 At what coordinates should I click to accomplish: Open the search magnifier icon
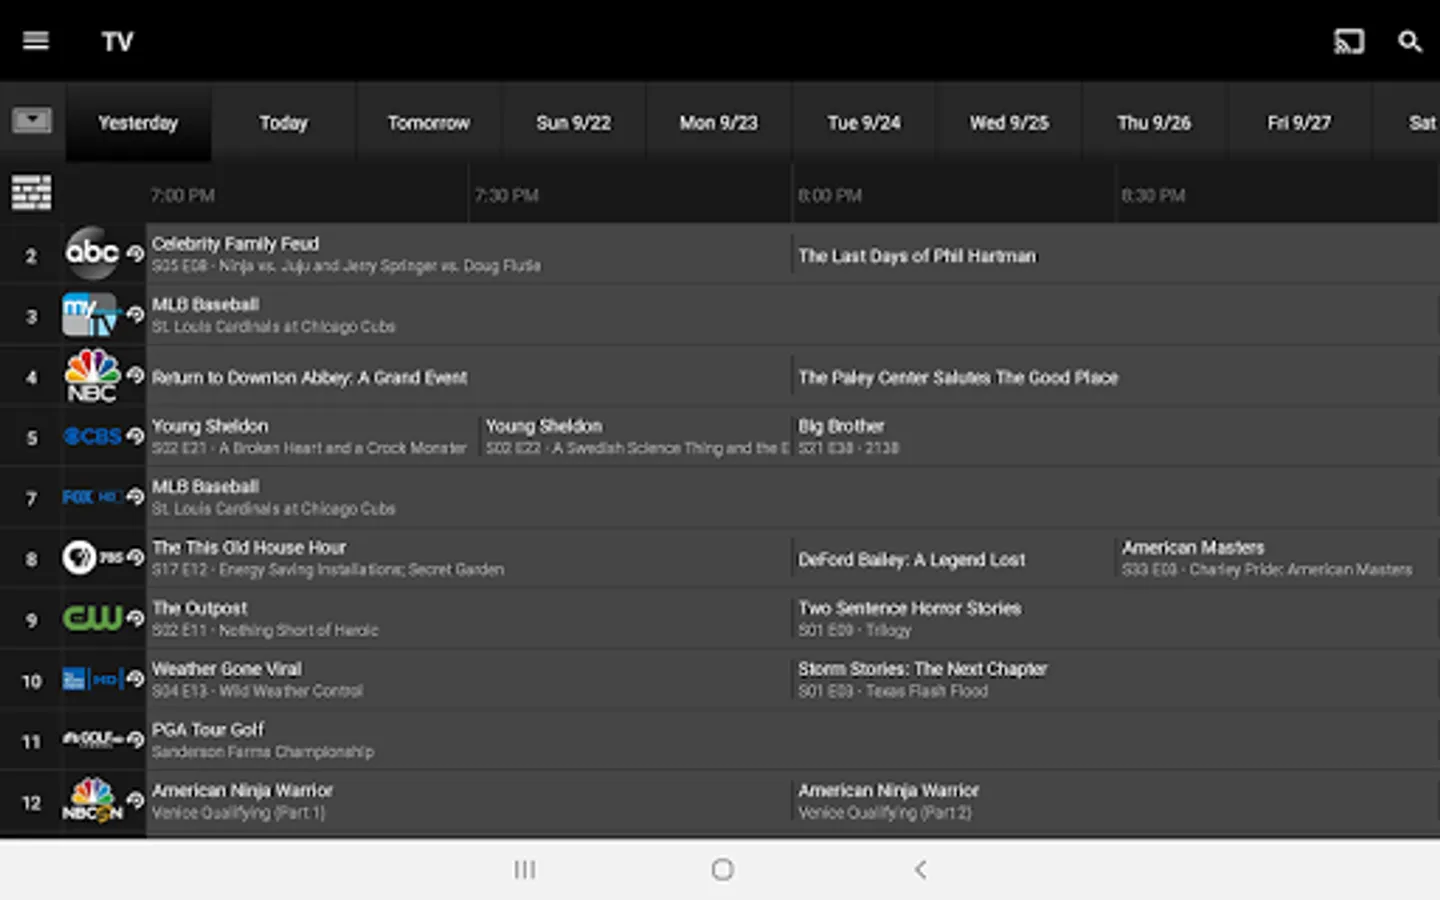click(1410, 41)
